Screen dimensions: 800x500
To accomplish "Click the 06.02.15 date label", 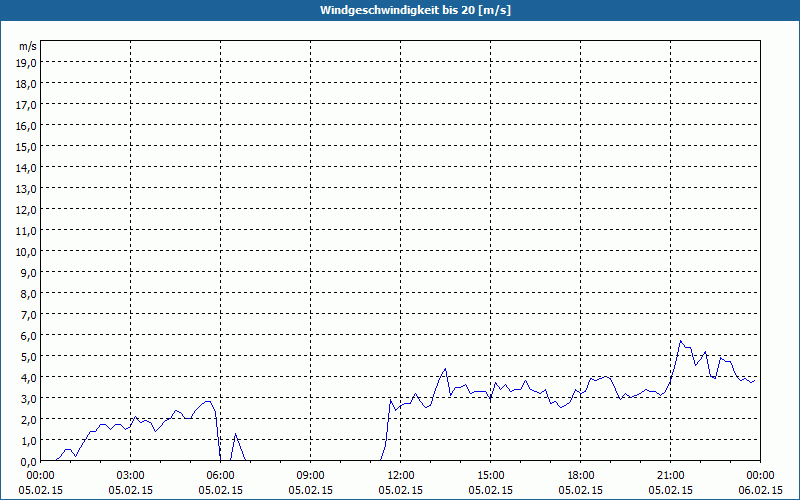I will 760,490.
